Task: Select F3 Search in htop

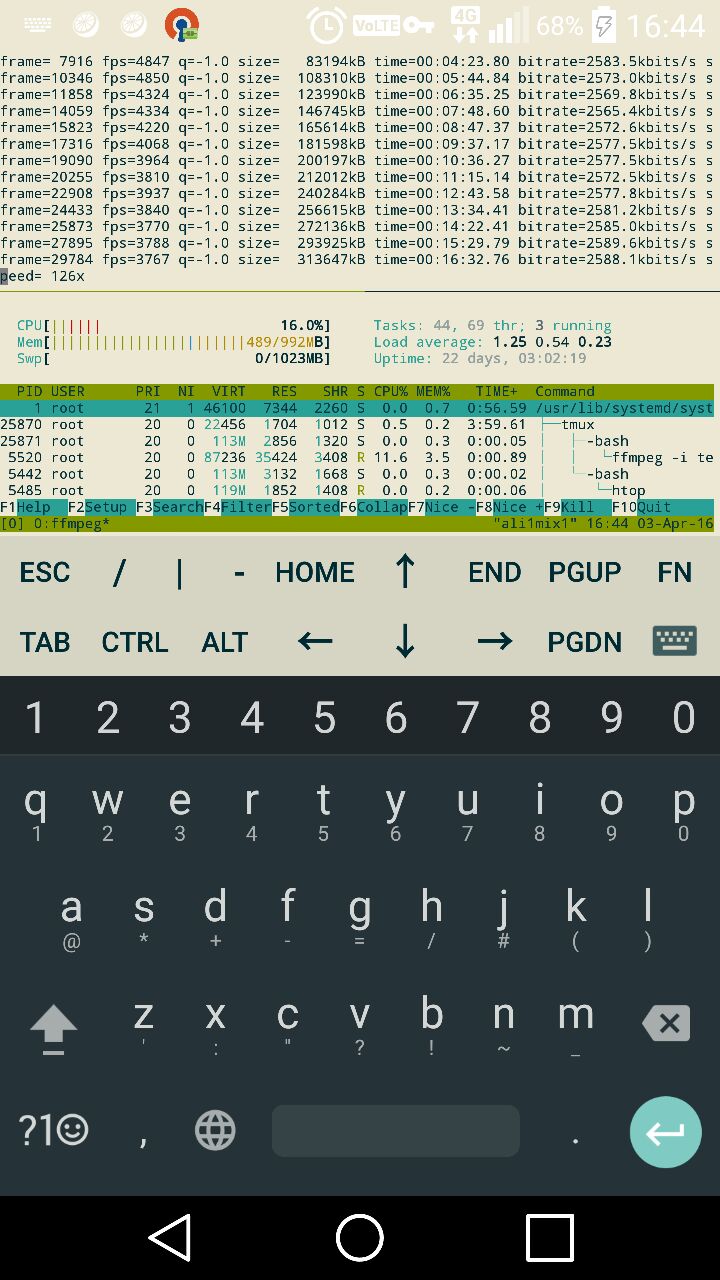Action: (x=170, y=507)
